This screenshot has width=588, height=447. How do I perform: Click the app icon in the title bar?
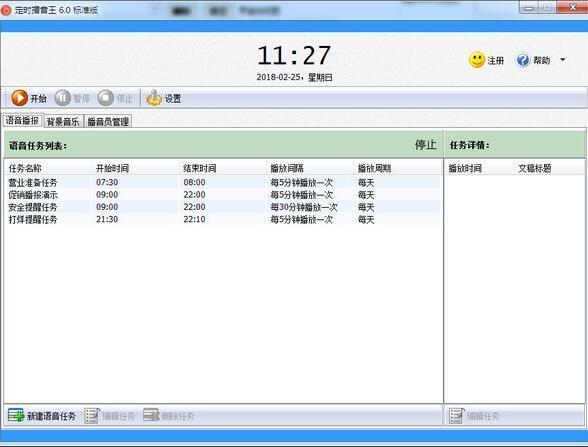6,10
